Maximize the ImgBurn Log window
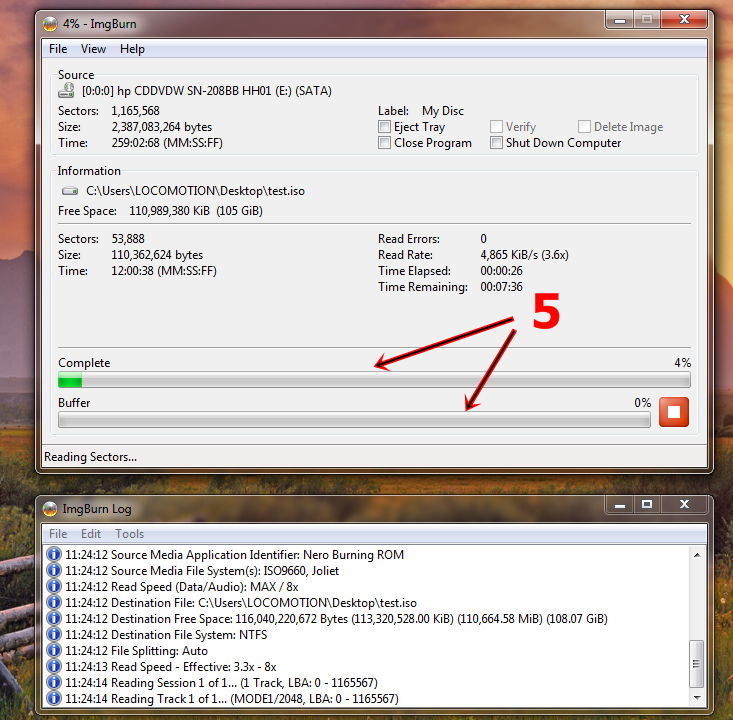The height and width of the screenshot is (720, 733). click(647, 504)
